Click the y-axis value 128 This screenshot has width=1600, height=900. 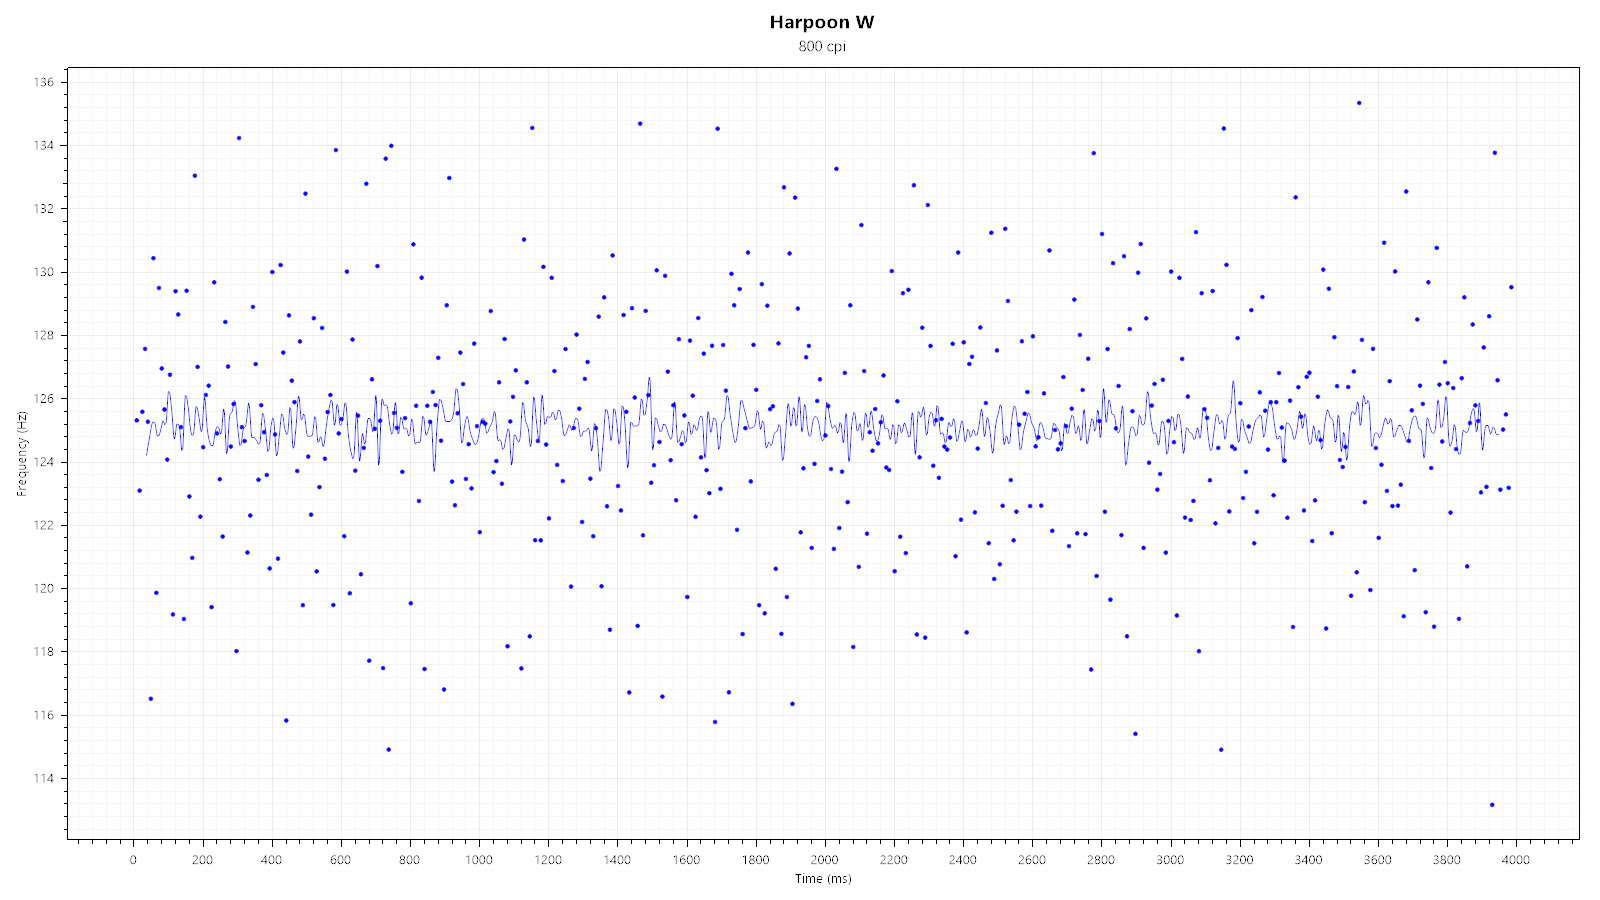tap(44, 335)
